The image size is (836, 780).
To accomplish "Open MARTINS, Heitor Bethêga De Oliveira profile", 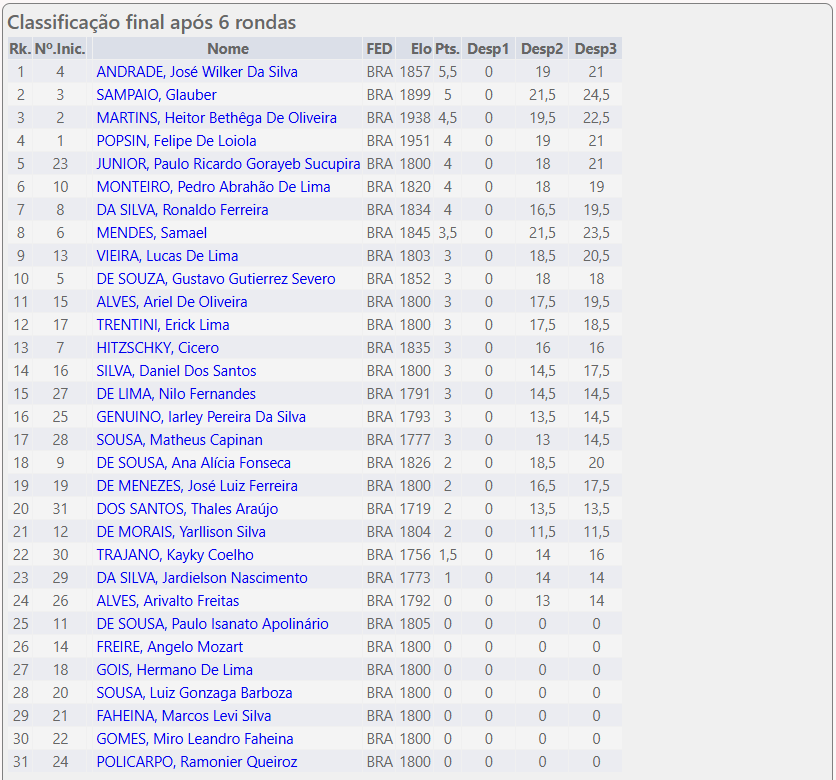I will [216, 118].
